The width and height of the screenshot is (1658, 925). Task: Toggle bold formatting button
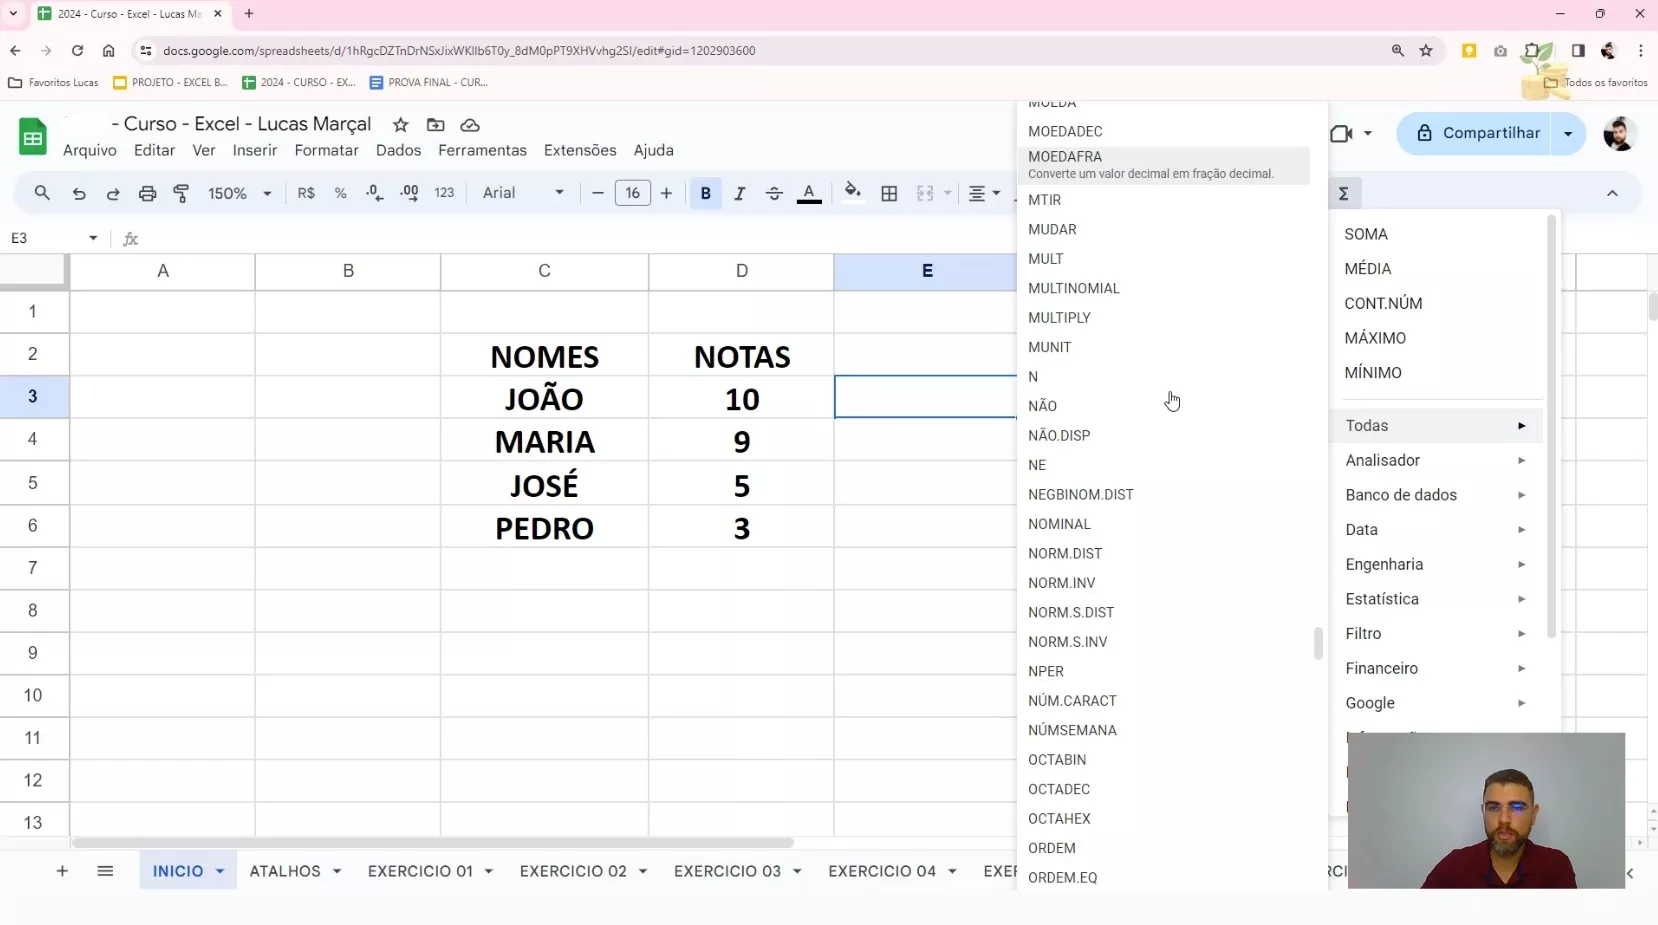(706, 193)
